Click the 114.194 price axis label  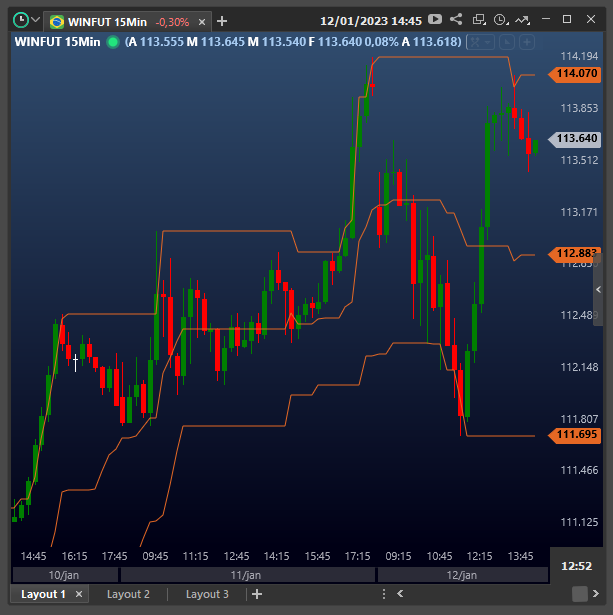[579, 56]
